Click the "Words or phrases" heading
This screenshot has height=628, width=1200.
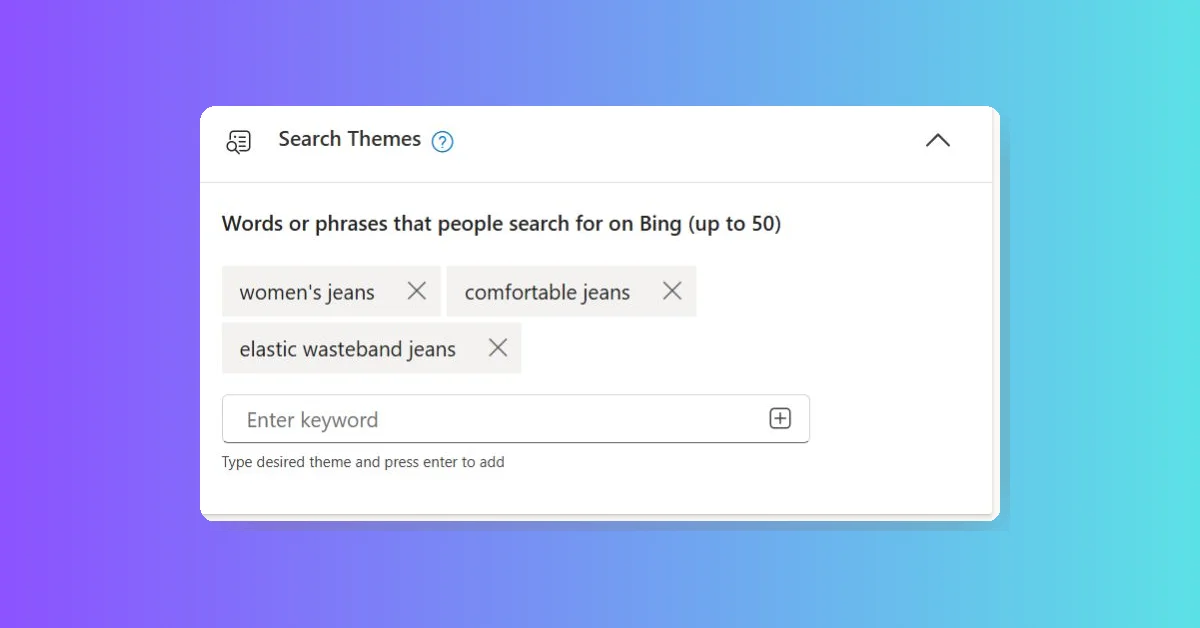point(501,223)
